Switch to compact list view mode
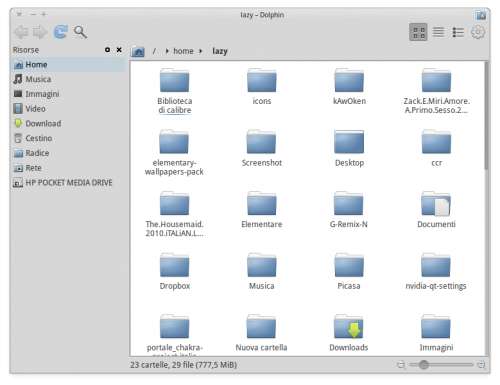Screen dimensions: 500x385 (438, 32)
